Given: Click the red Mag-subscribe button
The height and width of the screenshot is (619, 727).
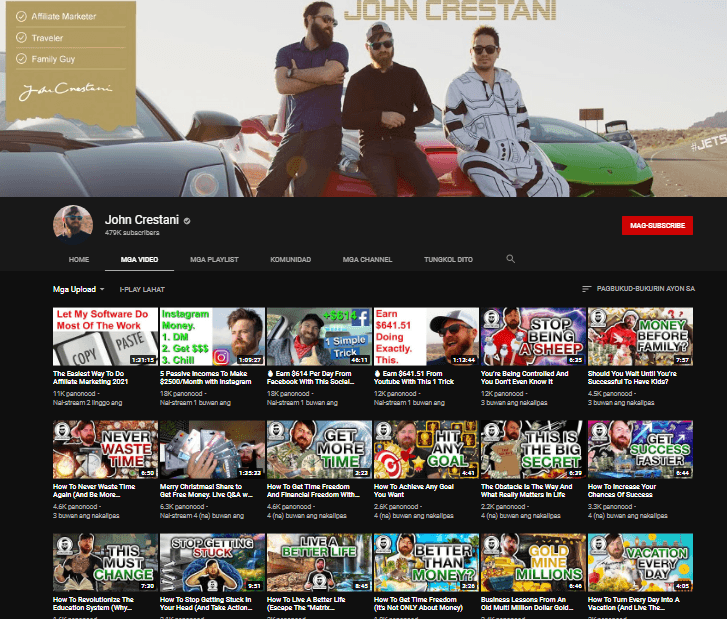Looking at the screenshot, I should (x=657, y=225).
